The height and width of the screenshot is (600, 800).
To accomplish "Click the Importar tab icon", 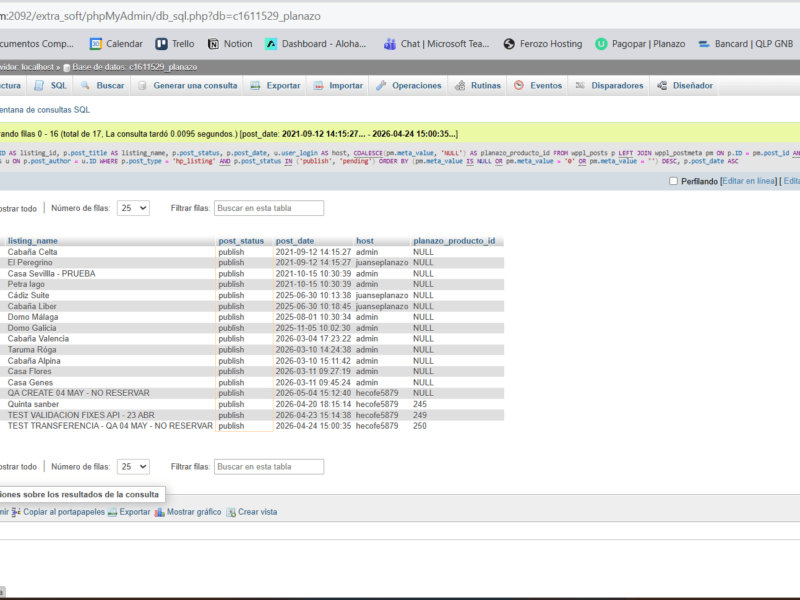I will pyautogui.click(x=318, y=86).
